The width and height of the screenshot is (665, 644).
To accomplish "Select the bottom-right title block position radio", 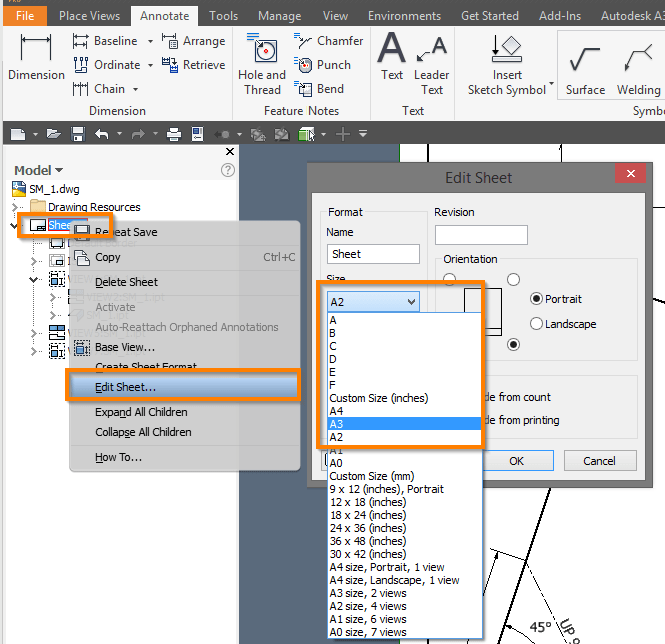I will [513, 344].
